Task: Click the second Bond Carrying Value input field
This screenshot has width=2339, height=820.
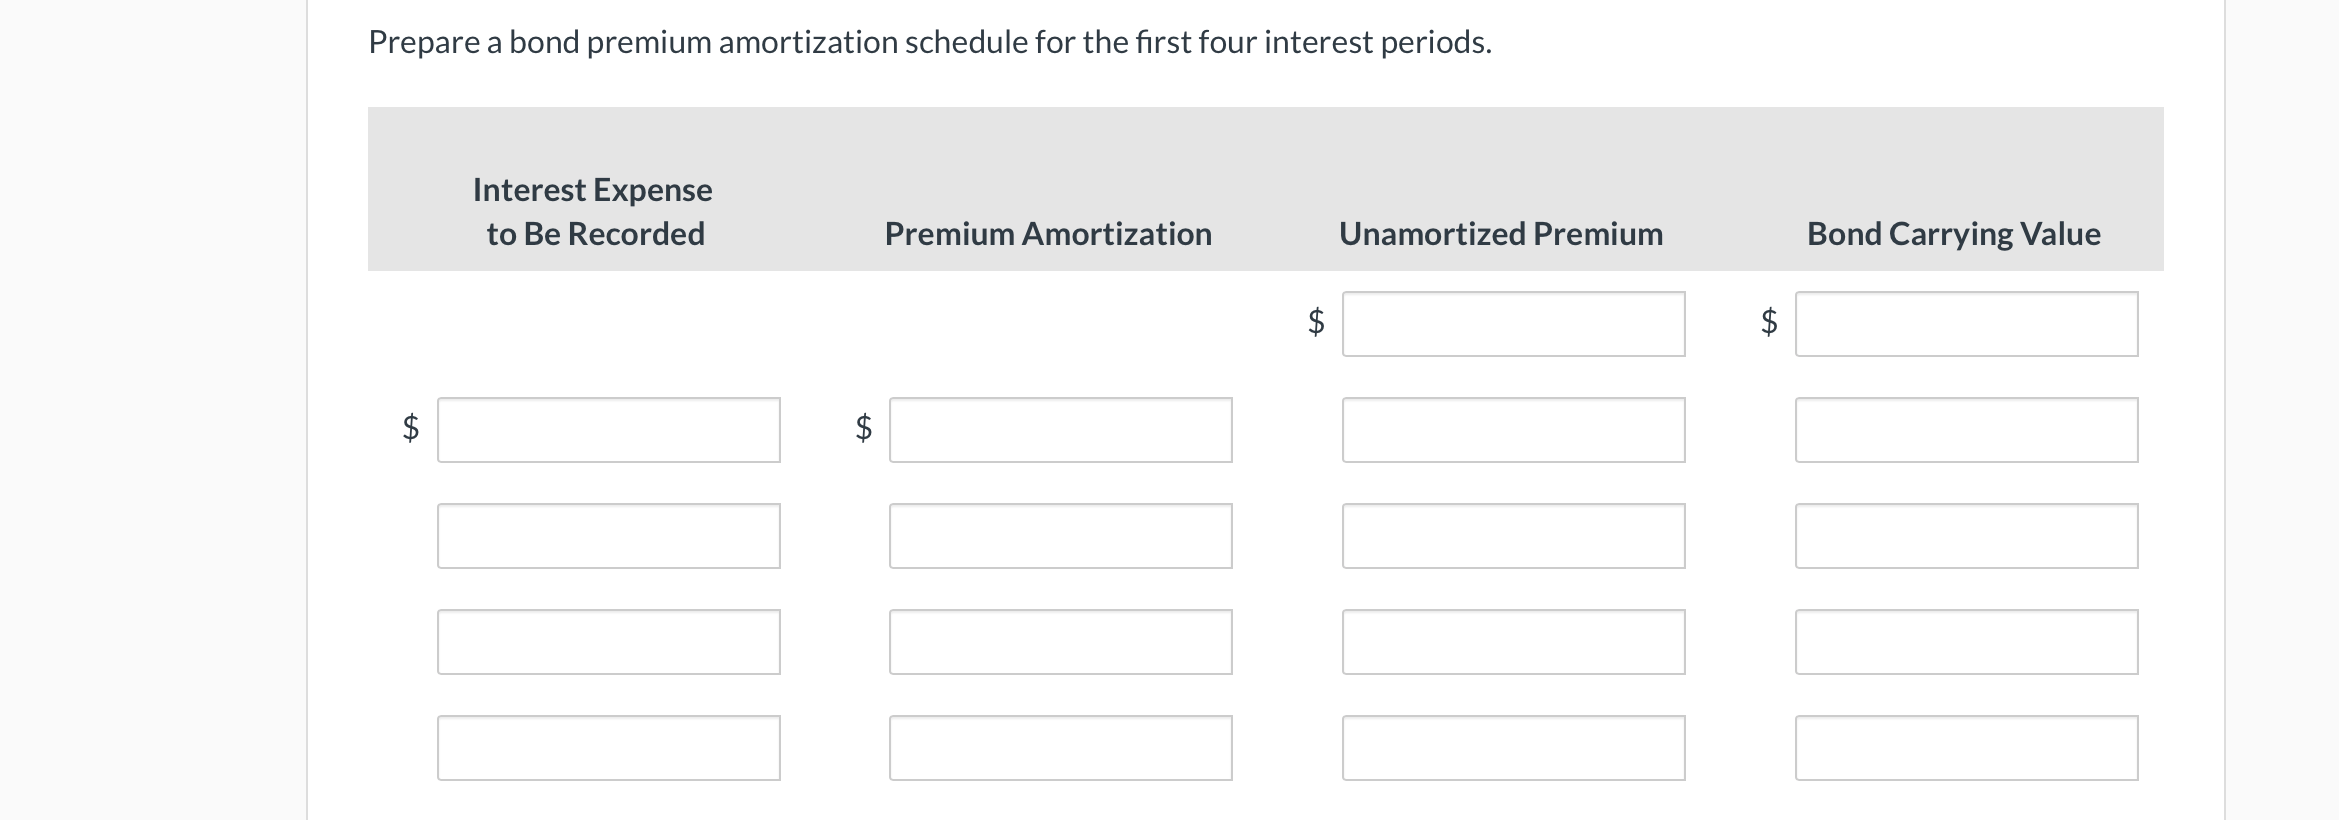Action: point(1965,430)
